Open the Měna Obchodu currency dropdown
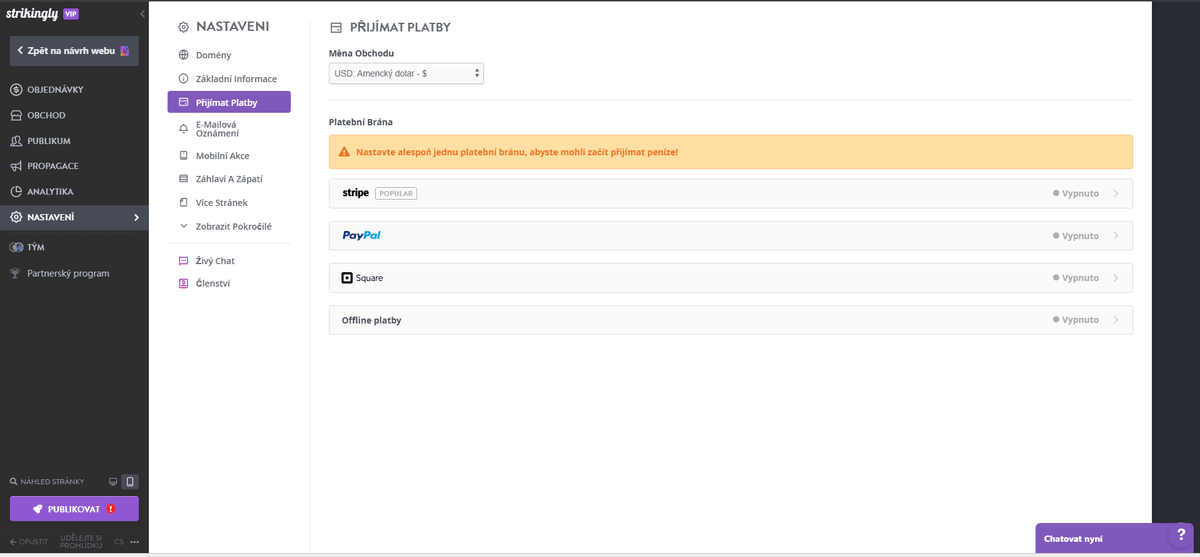This screenshot has height=557, width=1200. click(x=406, y=73)
